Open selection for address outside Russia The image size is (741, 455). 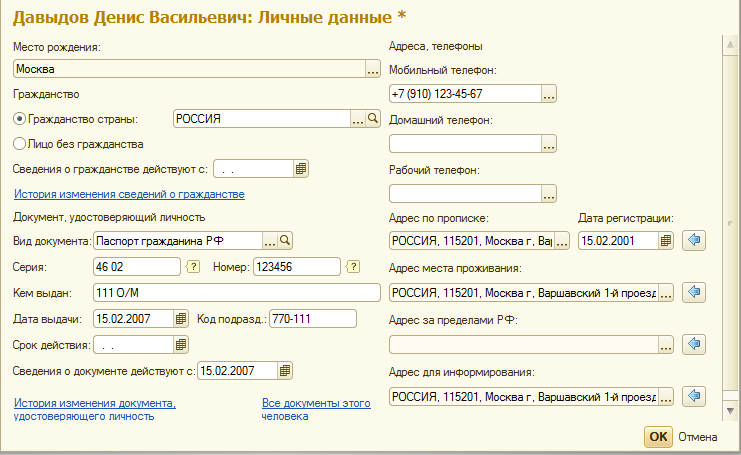click(666, 345)
